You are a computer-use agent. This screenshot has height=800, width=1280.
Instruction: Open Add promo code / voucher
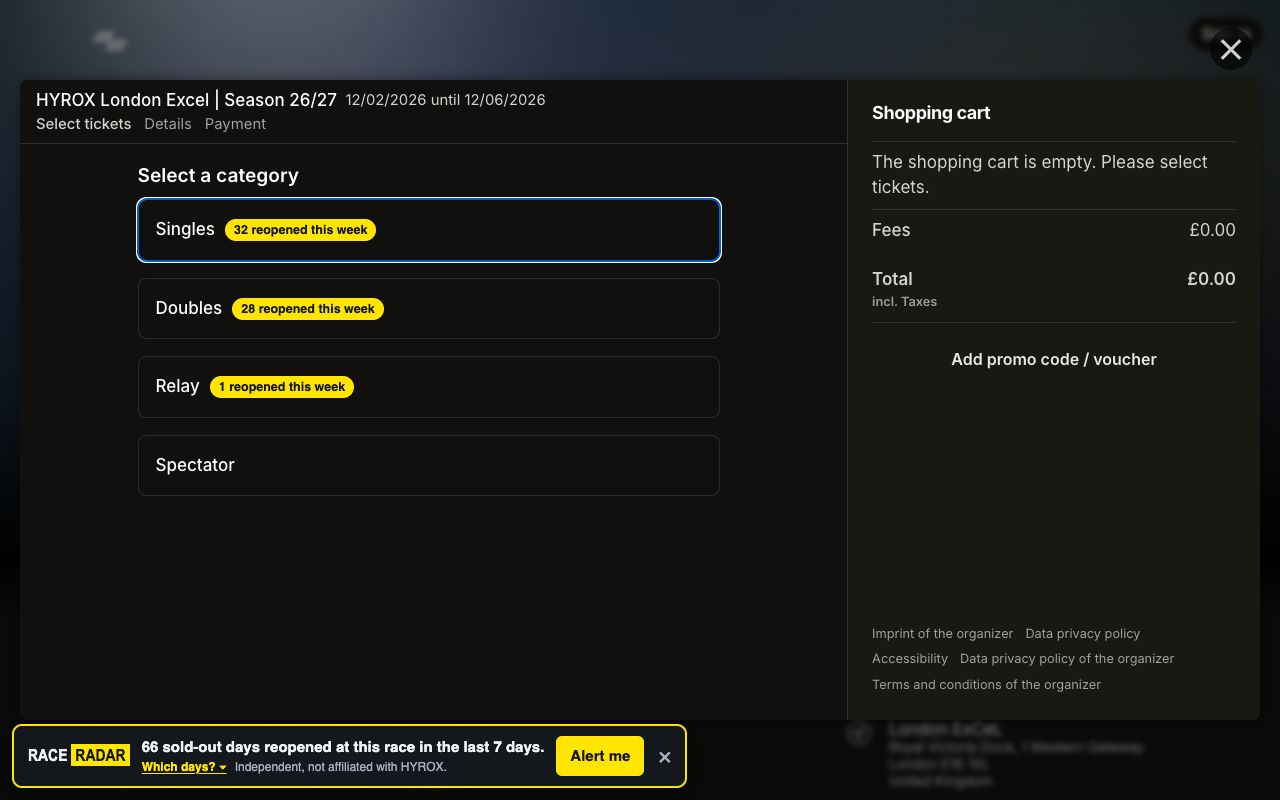tap(1054, 359)
